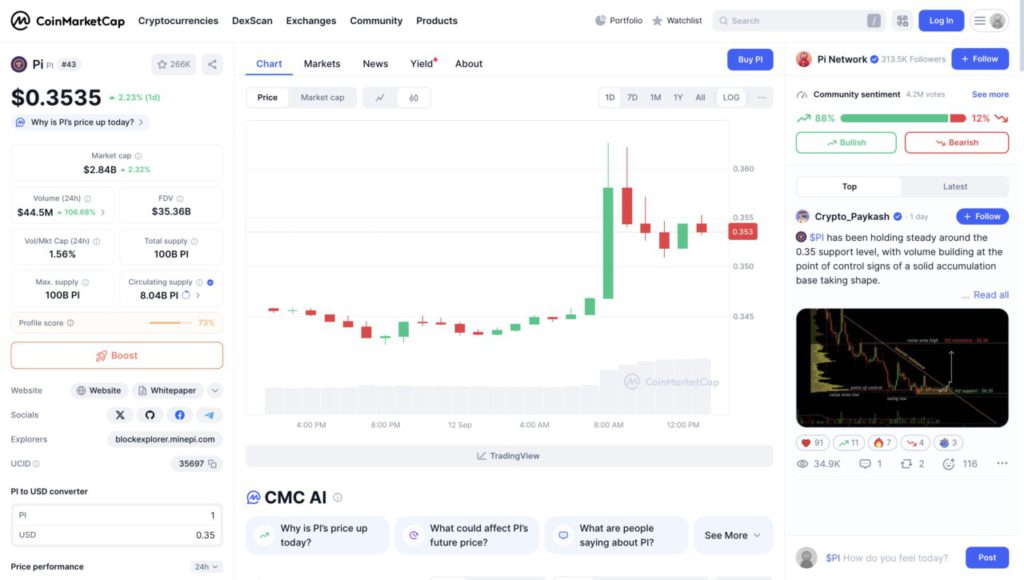The image size is (1024, 580).
Task: Copy the UCID 35697 value
Action: [x=213, y=464]
